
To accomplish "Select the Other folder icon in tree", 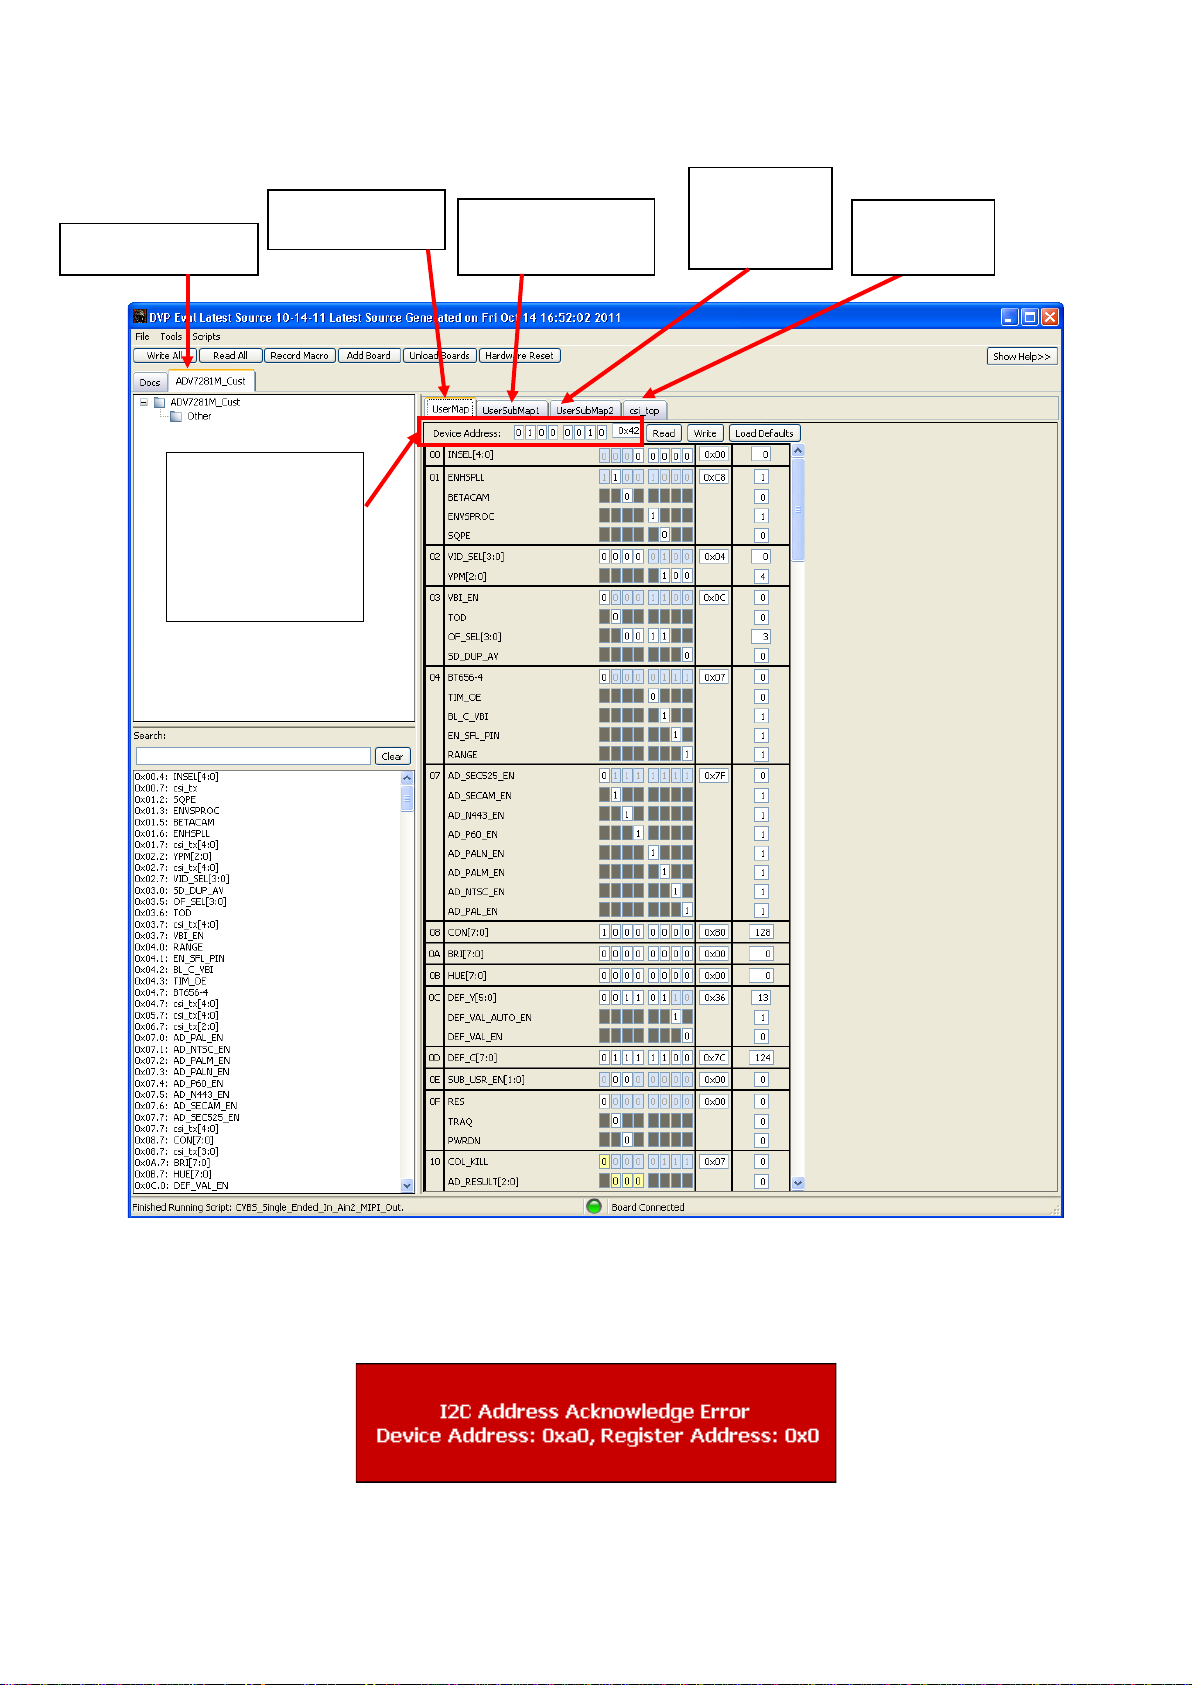I will pos(176,416).
